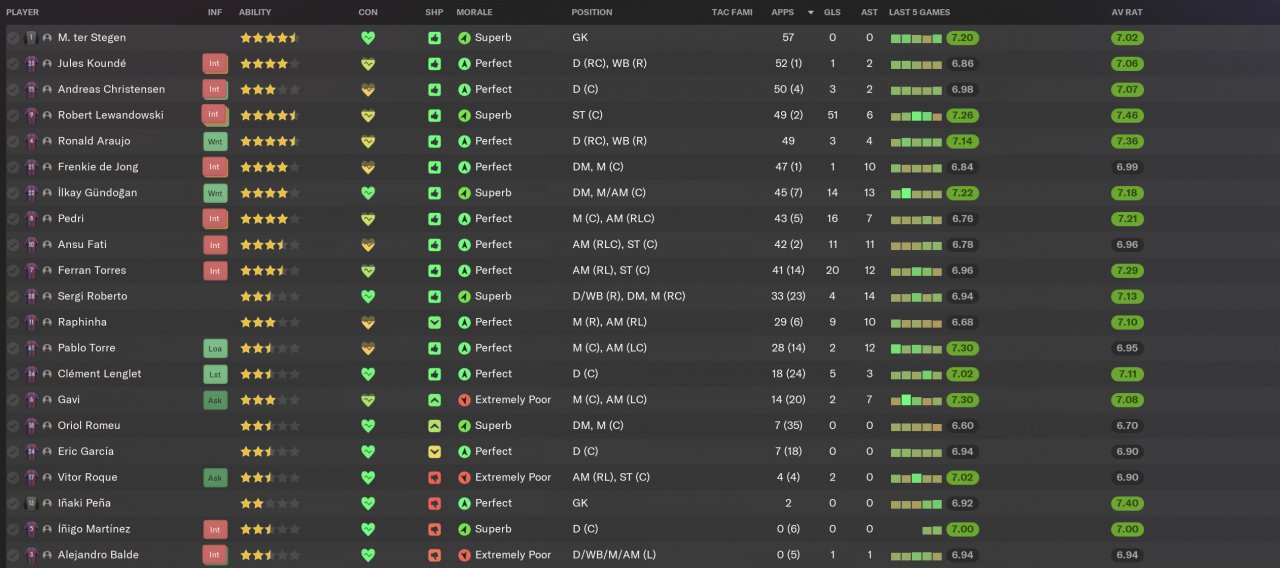Select Pedri's row checkbox
1280x568 pixels.
click(x=13, y=219)
